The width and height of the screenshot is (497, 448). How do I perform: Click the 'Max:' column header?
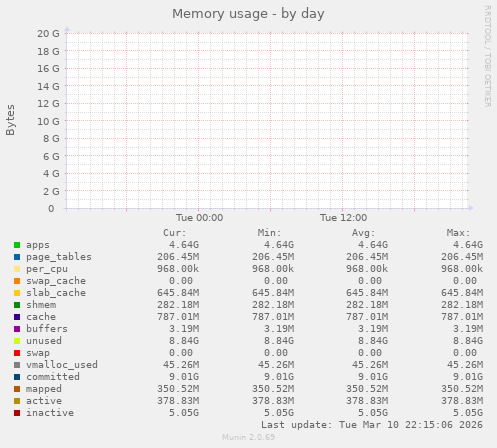tap(459, 233)
